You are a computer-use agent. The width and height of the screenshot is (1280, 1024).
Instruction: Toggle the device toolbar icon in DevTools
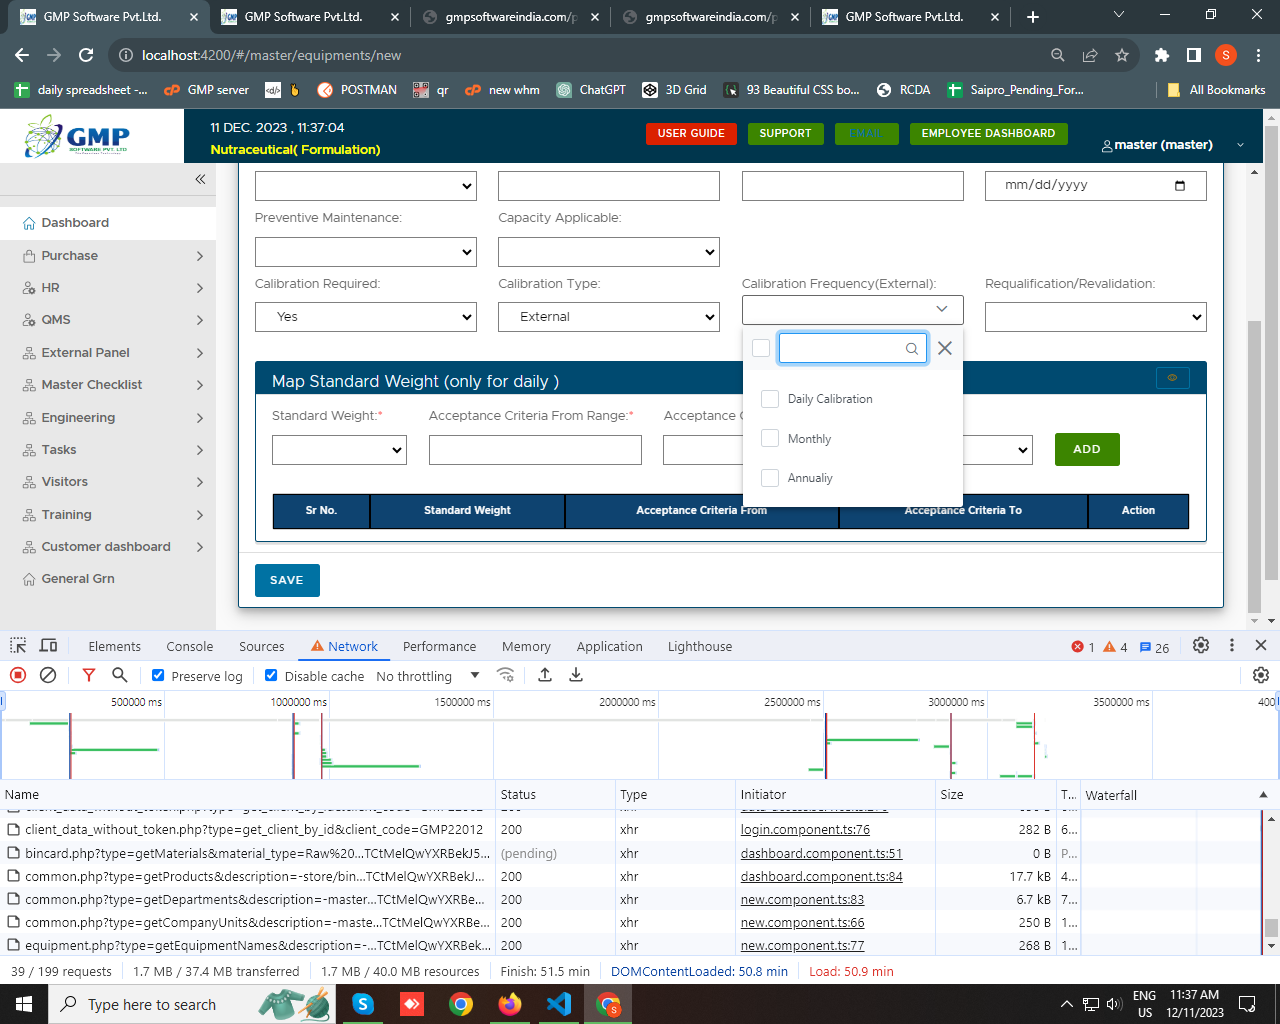coord(48,646)
